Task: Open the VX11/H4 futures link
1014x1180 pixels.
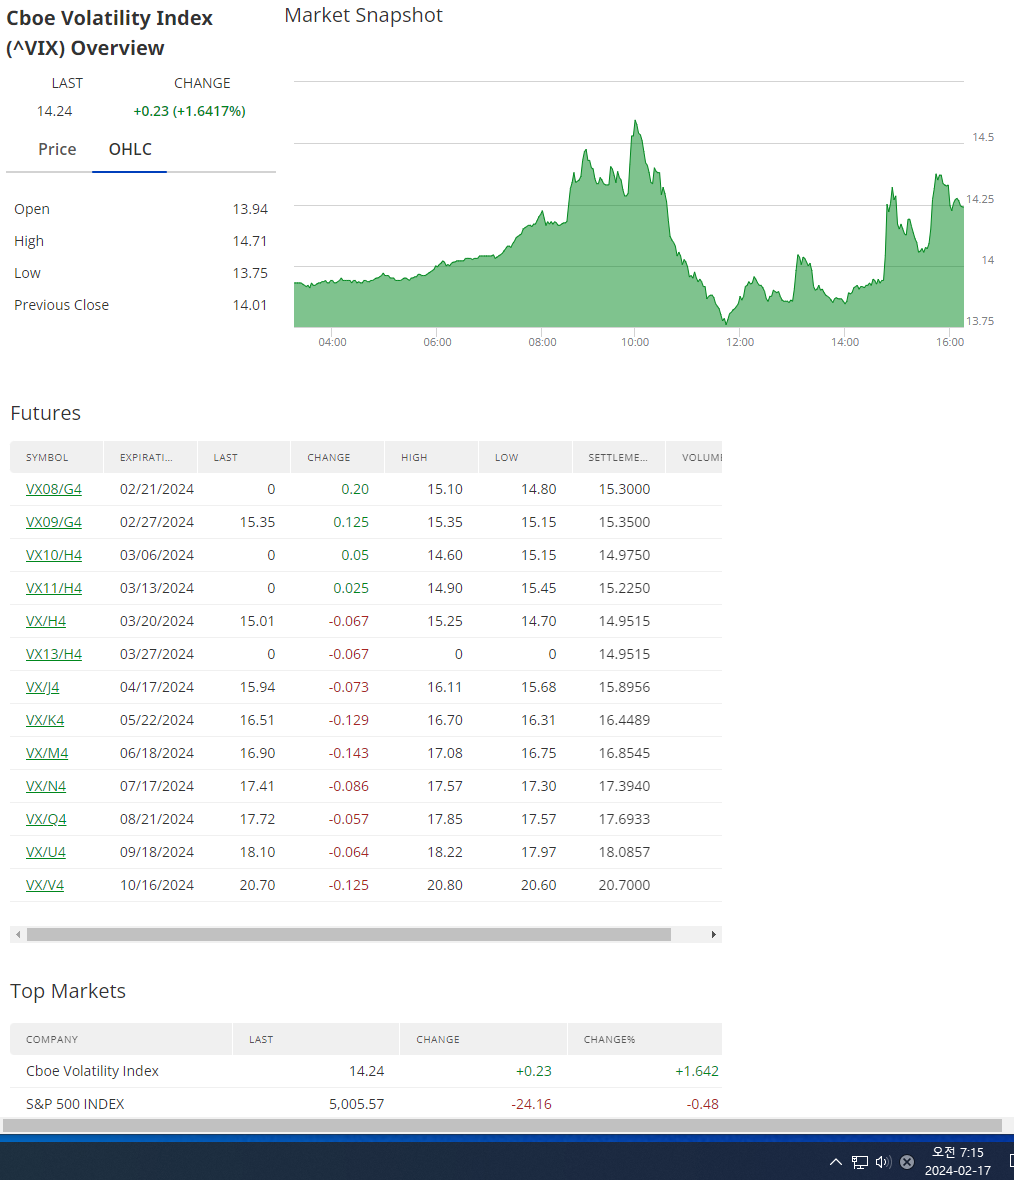Action: (53, 588)
